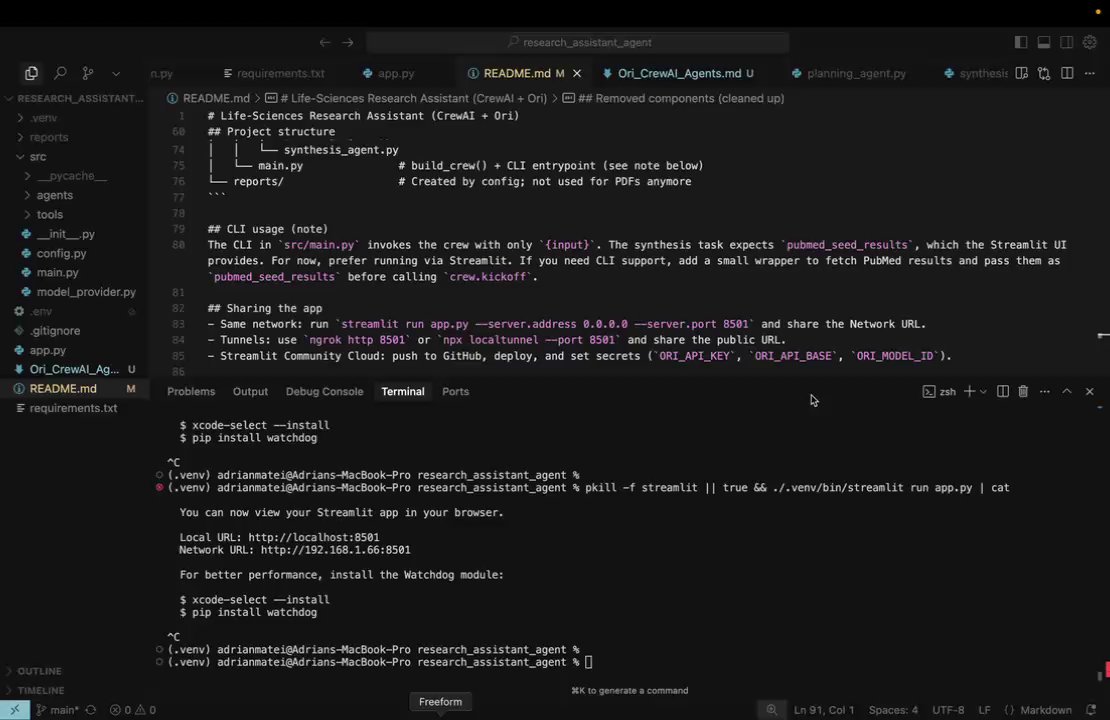Click the main* git branch indicator
This screenshot has height=720, width=1110.
58,710
